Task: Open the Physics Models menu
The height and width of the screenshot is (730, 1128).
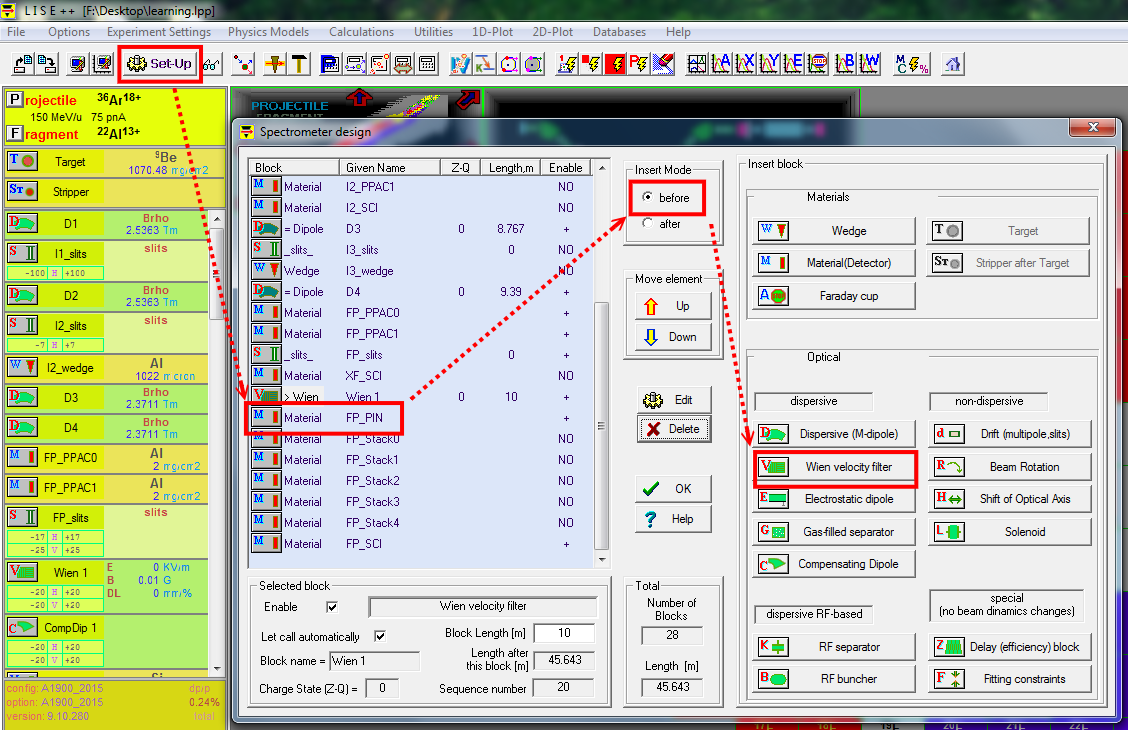Action: [x=269, y=32]
